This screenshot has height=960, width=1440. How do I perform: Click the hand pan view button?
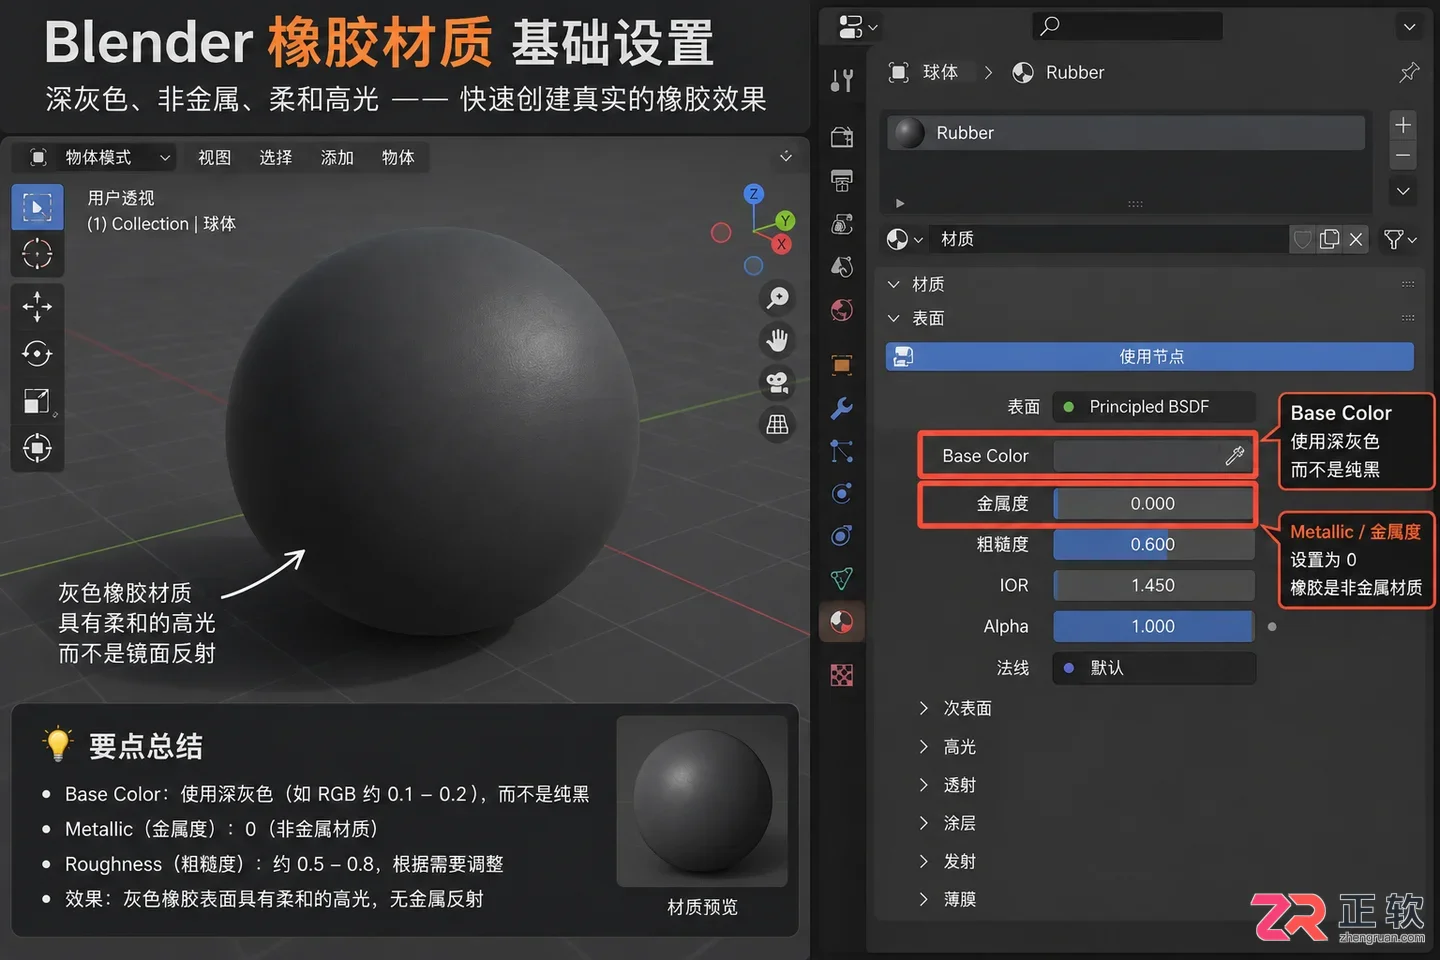(x=777, y=340)
